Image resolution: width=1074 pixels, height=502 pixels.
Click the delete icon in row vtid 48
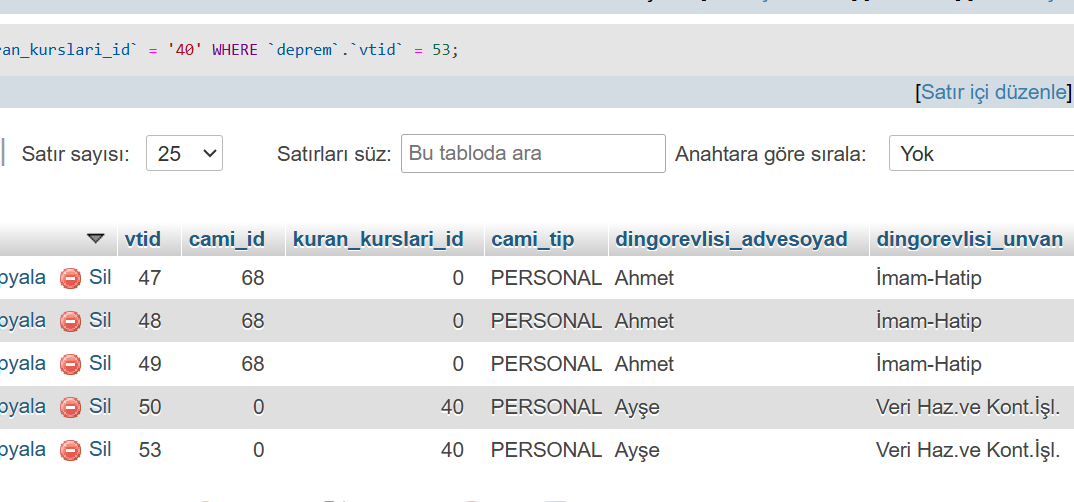coord(70,321)
